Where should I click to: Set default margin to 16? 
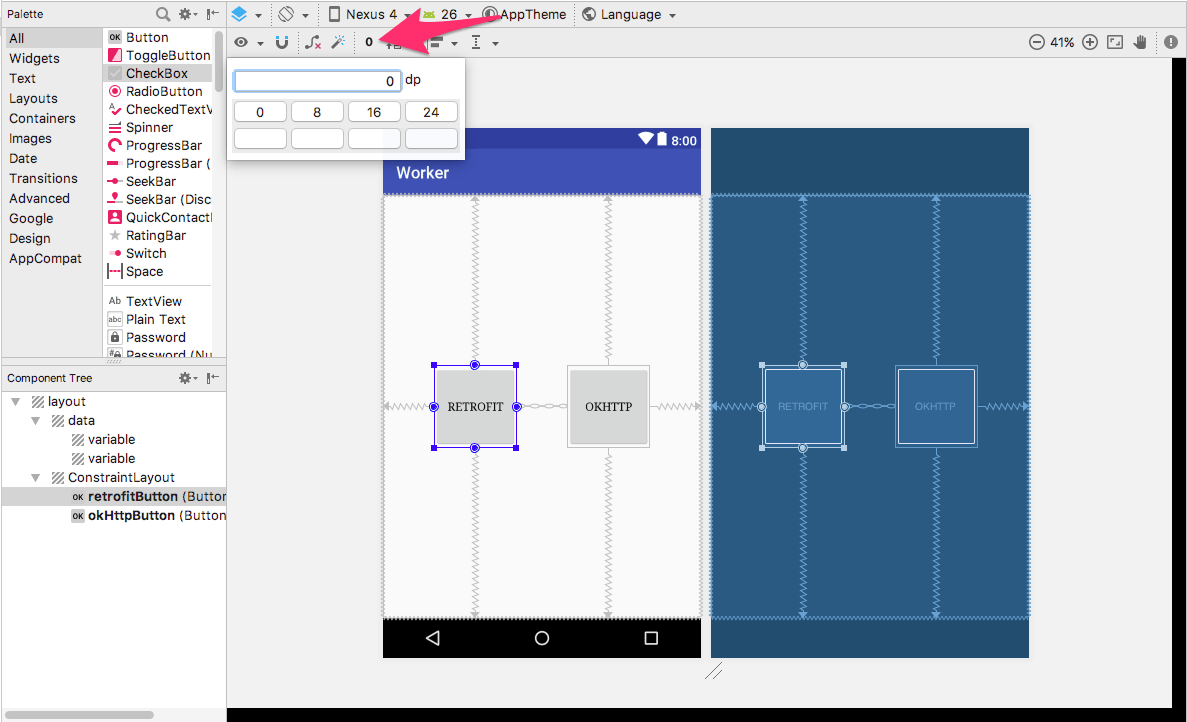click(374, 112)
